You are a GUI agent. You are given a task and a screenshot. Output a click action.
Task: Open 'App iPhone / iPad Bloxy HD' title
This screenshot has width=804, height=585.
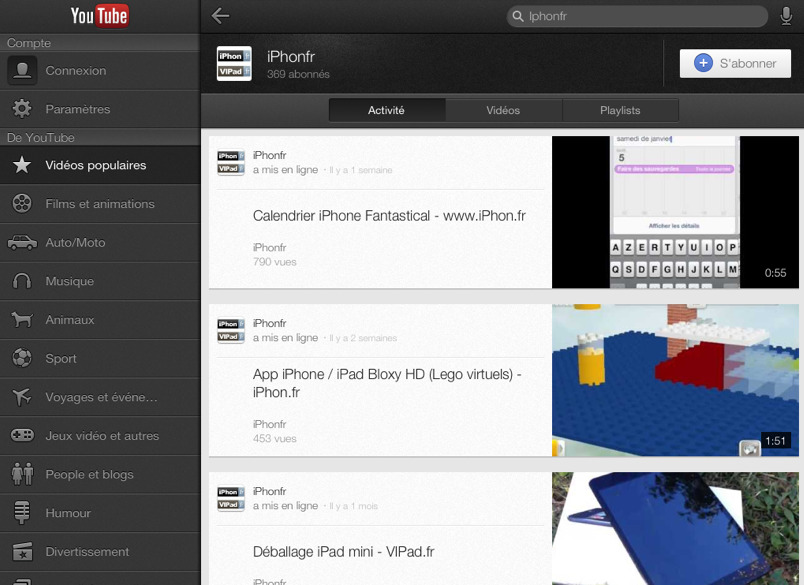[x=387, y=383]
